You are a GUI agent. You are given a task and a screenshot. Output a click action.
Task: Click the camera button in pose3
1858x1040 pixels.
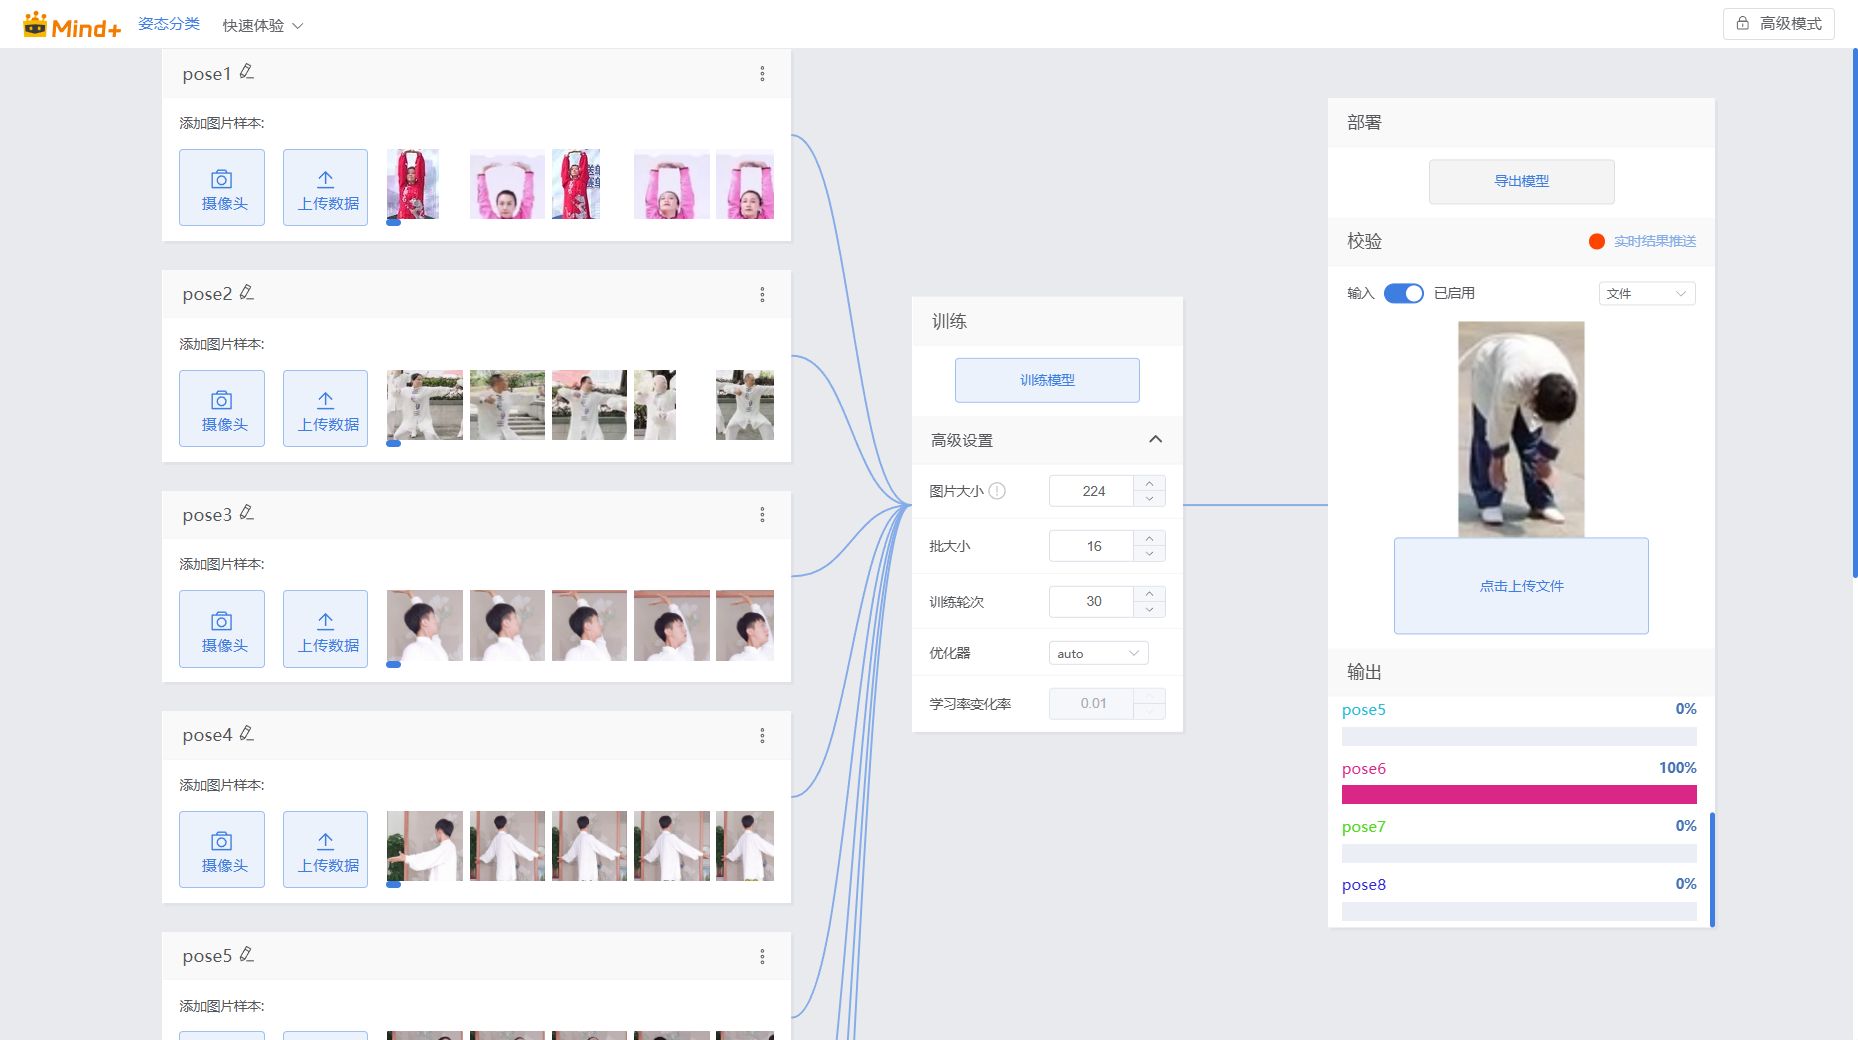(222, 629)
